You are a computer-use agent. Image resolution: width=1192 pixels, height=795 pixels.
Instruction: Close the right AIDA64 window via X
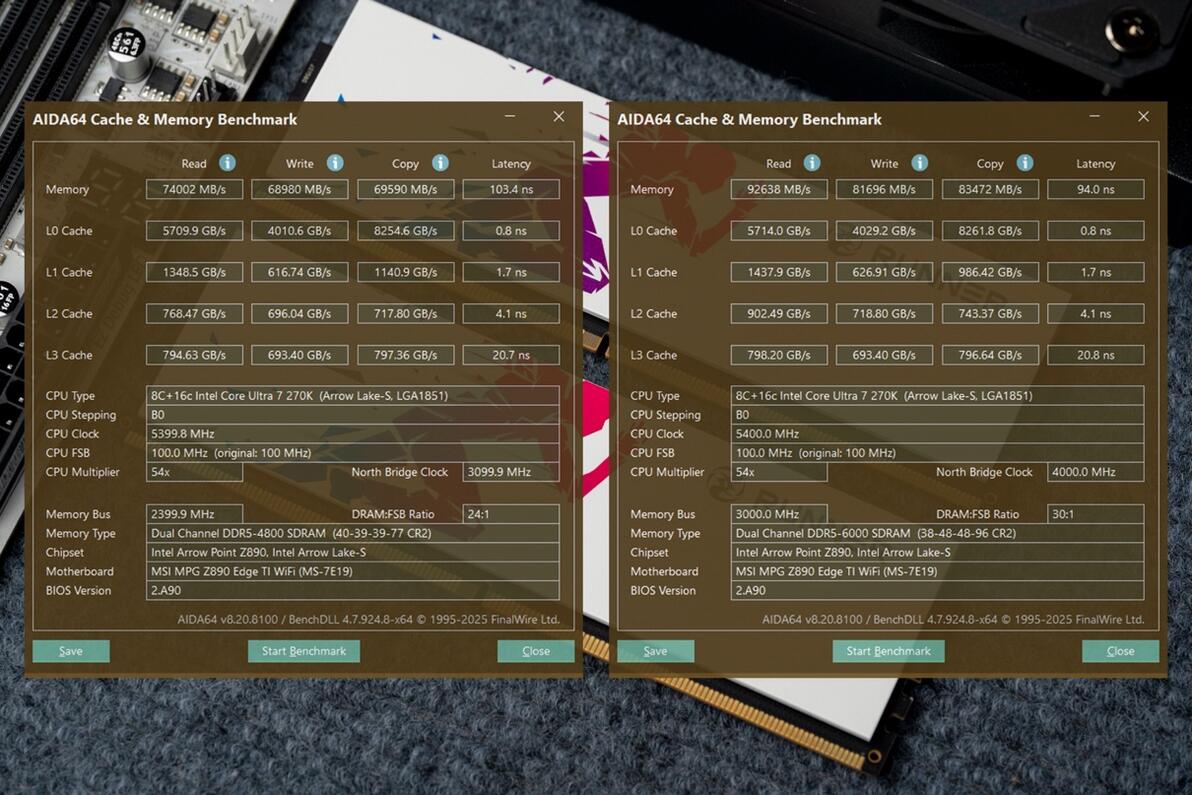(x=1143, y=116)
